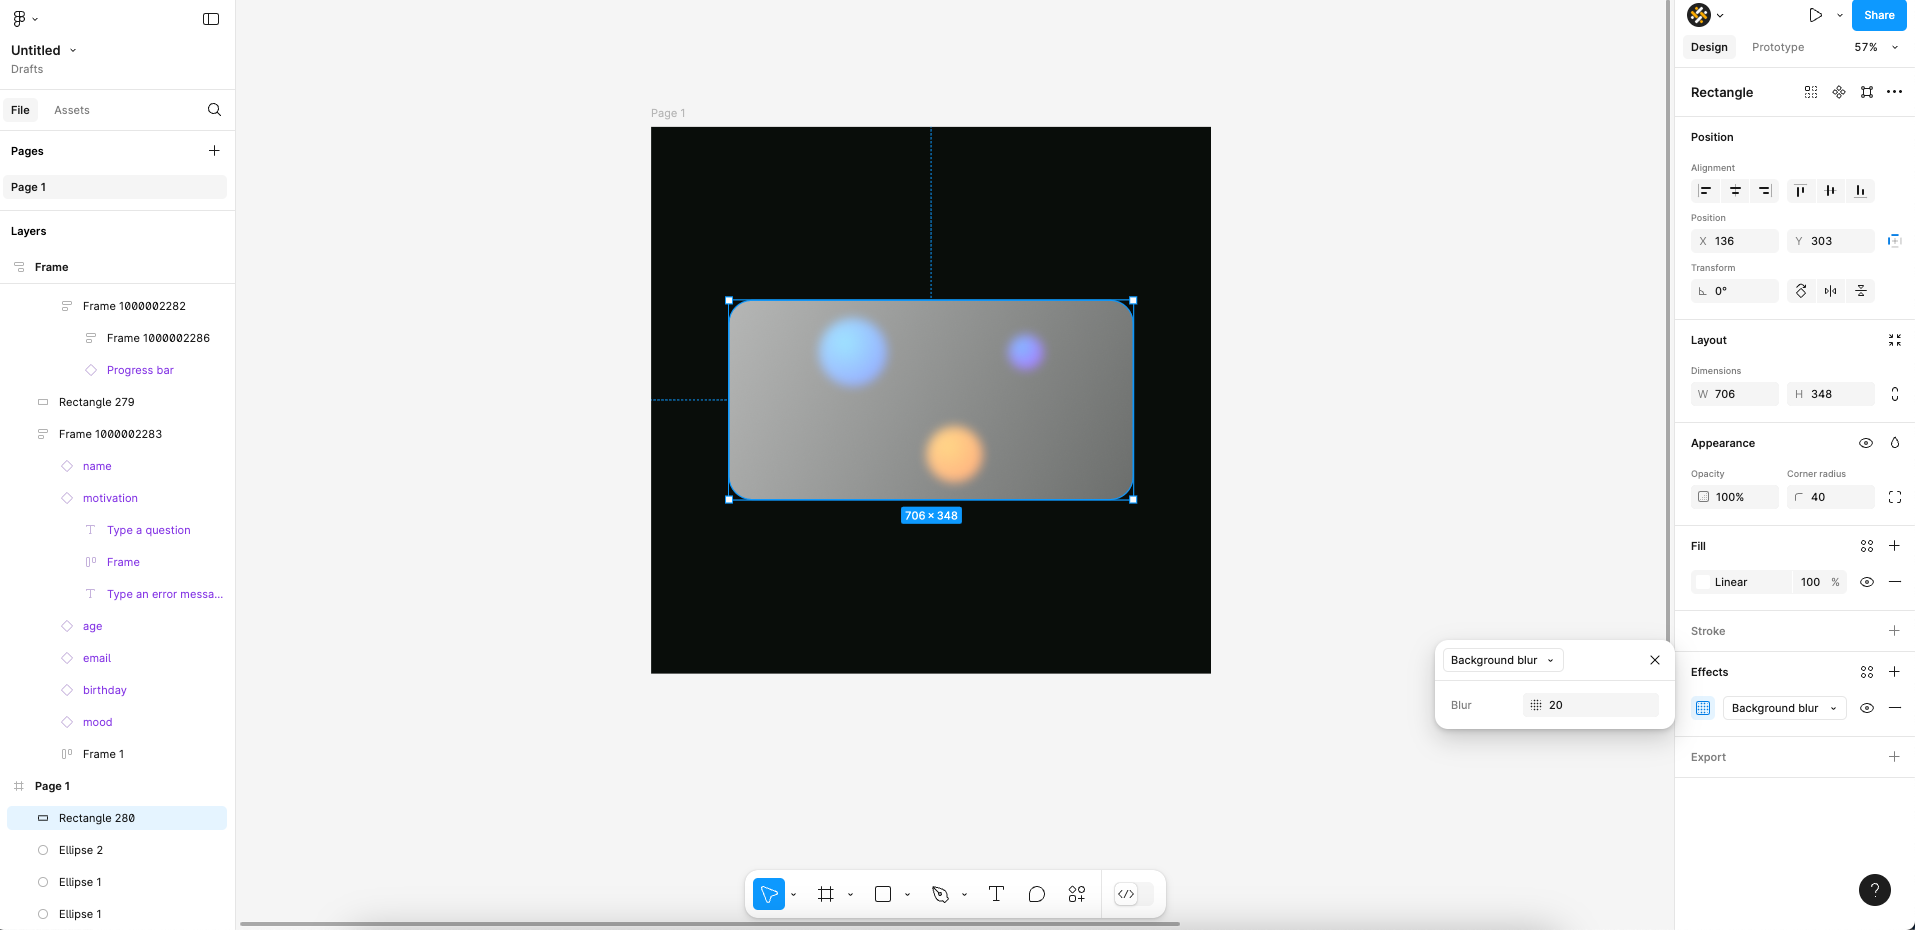Viewport: 1915px width, 930px height.
Task: Open effect type dropdown in blur popup
Action: tap(1503, 660)
